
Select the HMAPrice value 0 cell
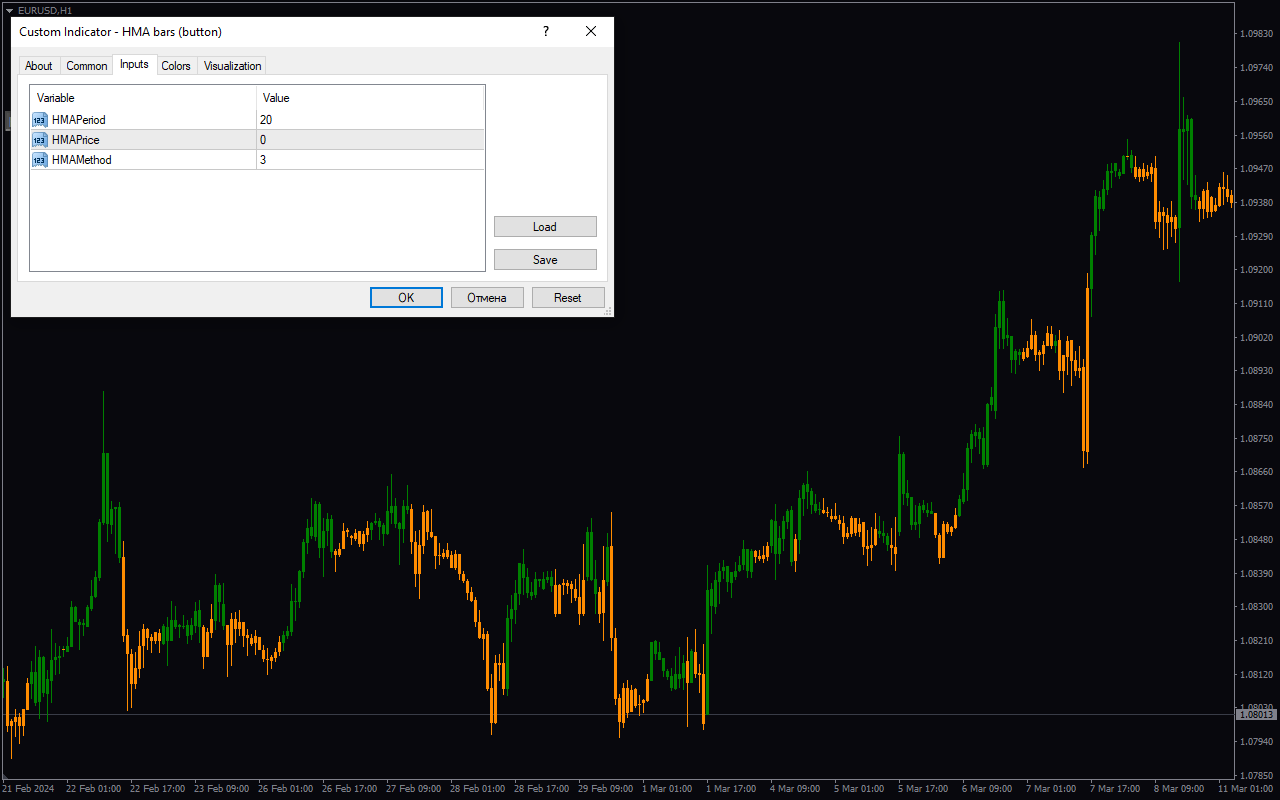pos(370,140)
